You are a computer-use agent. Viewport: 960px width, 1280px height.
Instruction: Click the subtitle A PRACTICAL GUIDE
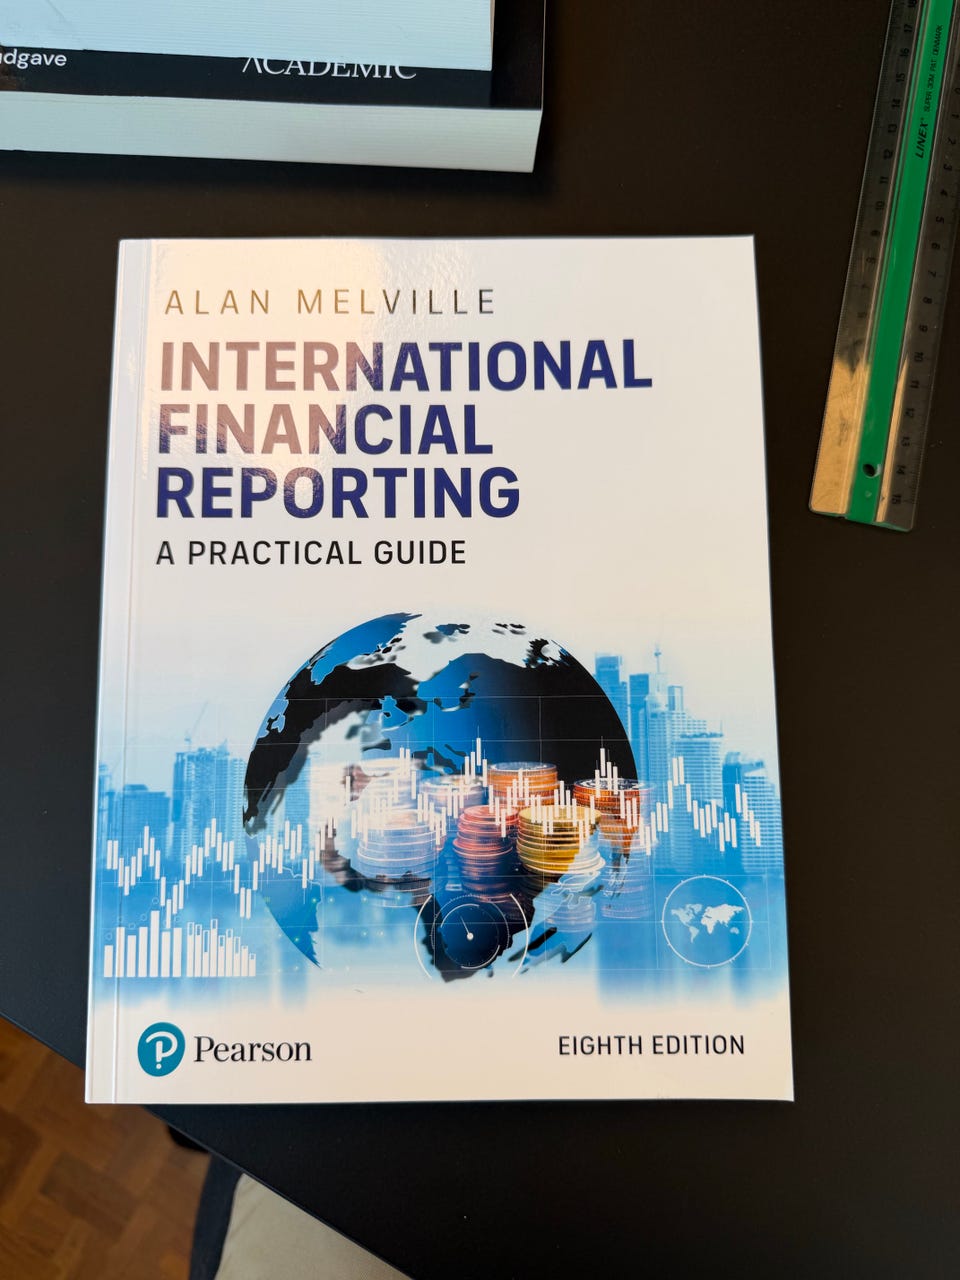coord(311,552)
